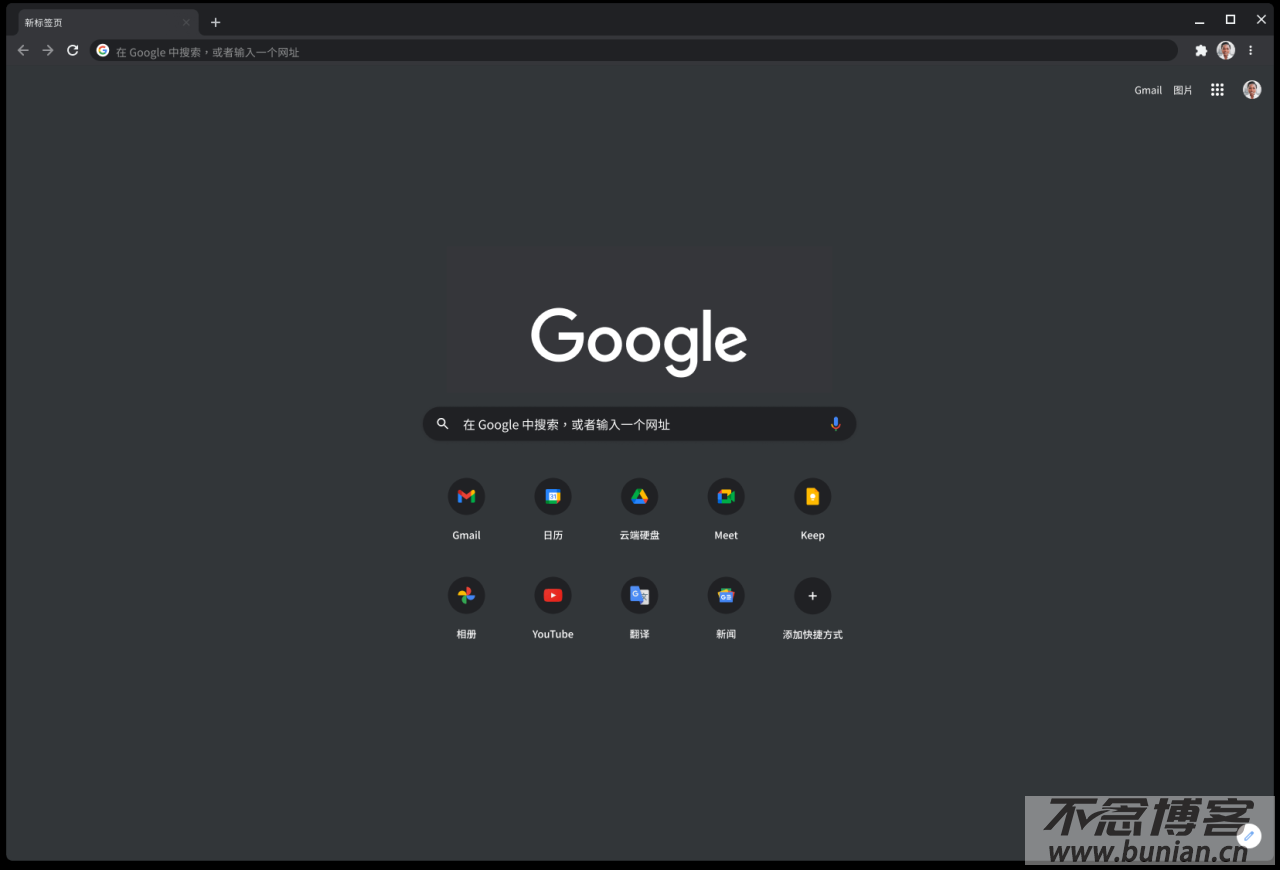Close the 新标签页 tab

(x=185, y=22)
